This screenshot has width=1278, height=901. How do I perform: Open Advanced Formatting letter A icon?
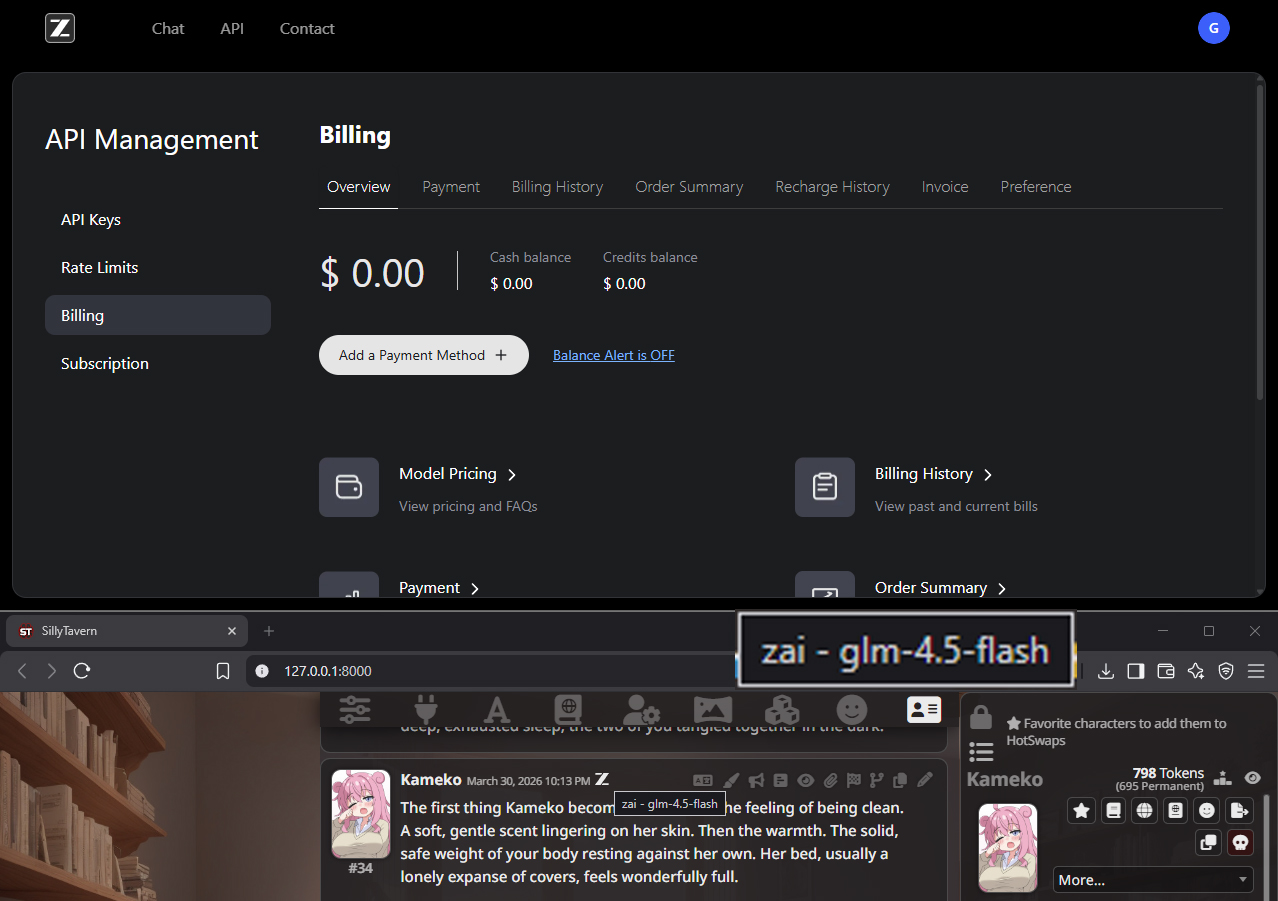(x=497, y=710)
